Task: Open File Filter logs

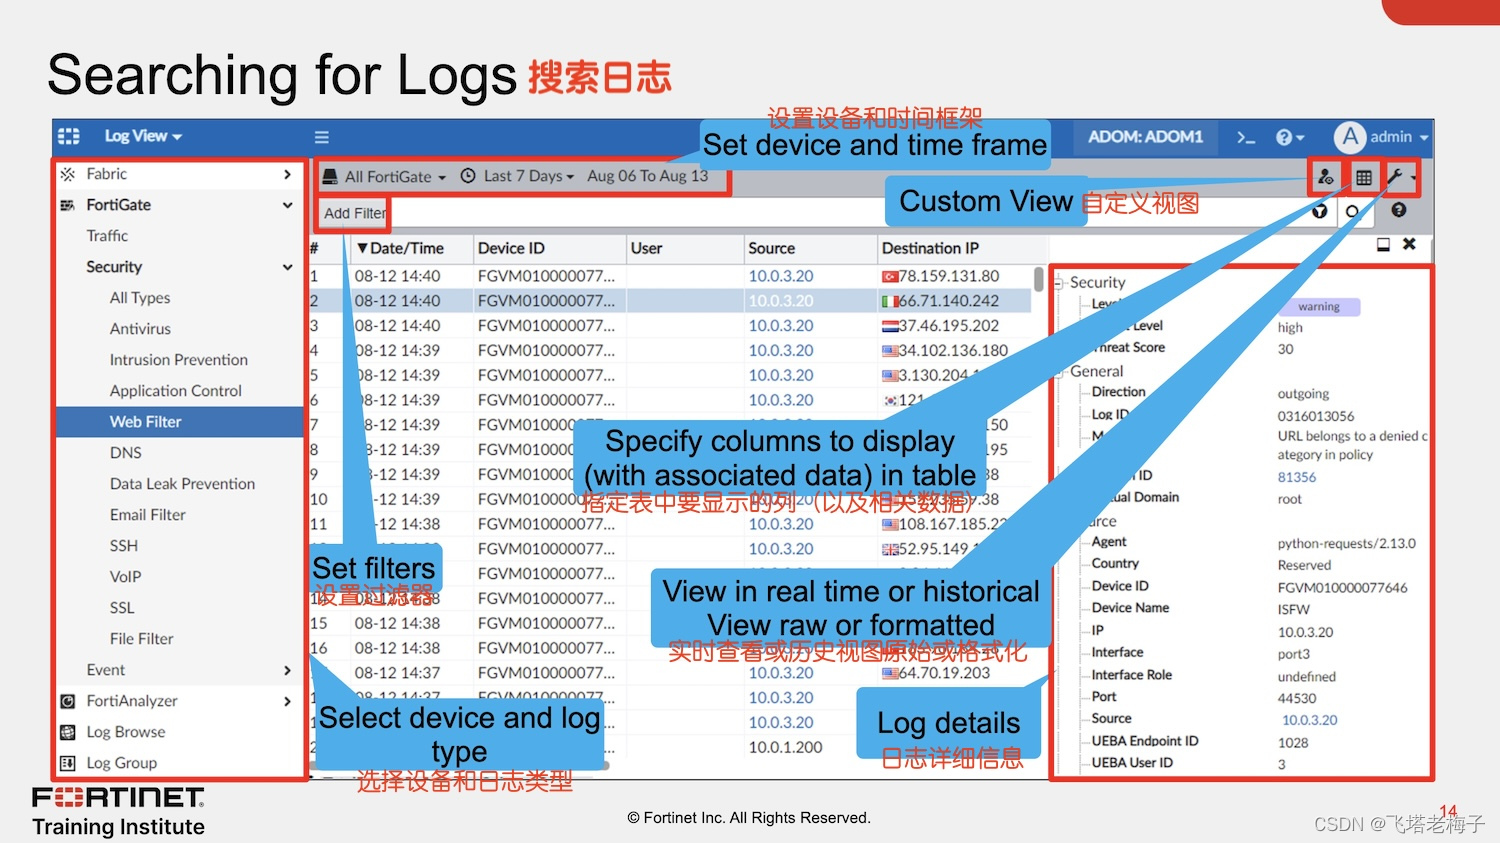Action: pyautogui.click(x=142, y=639)
